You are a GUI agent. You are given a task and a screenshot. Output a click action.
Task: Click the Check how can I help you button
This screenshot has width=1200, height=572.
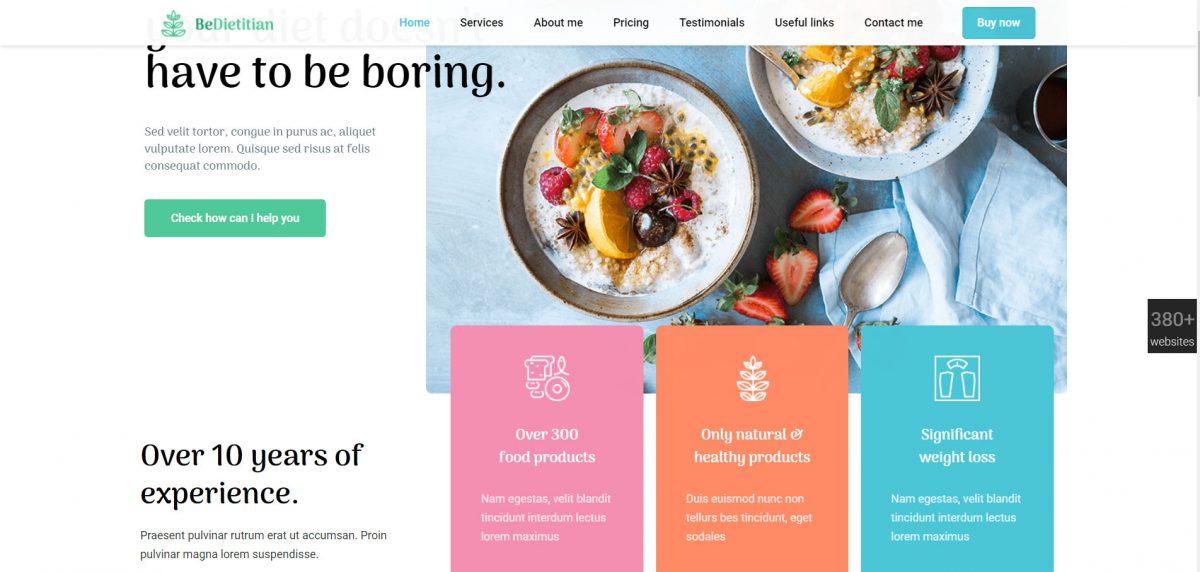pyautogui.click(x=235, y=218)
